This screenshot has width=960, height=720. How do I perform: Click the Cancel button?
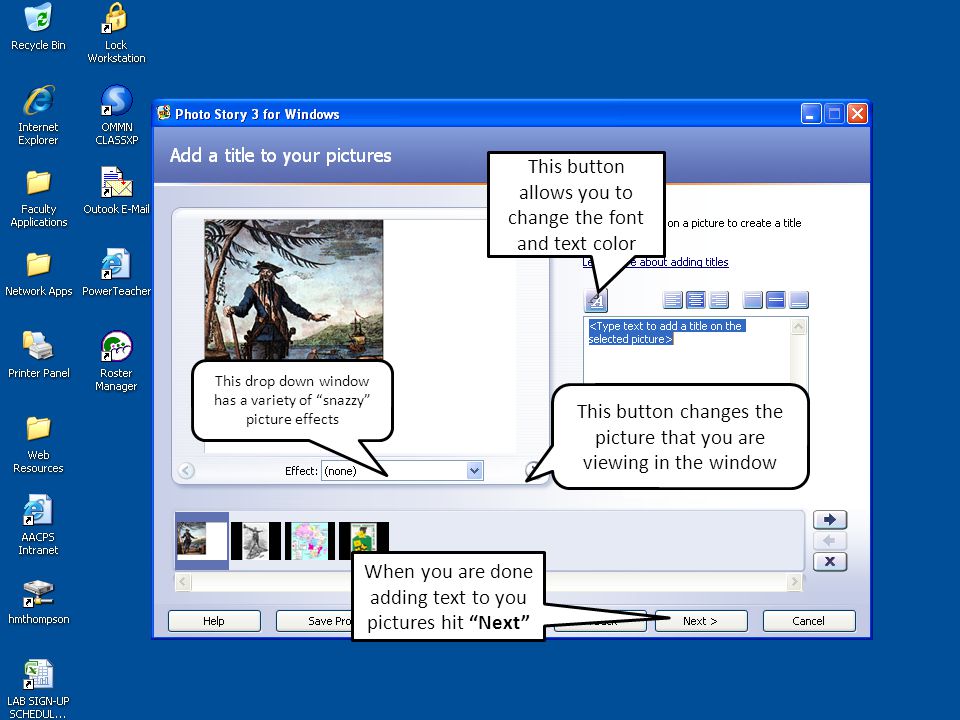click(x=809, y=621)
